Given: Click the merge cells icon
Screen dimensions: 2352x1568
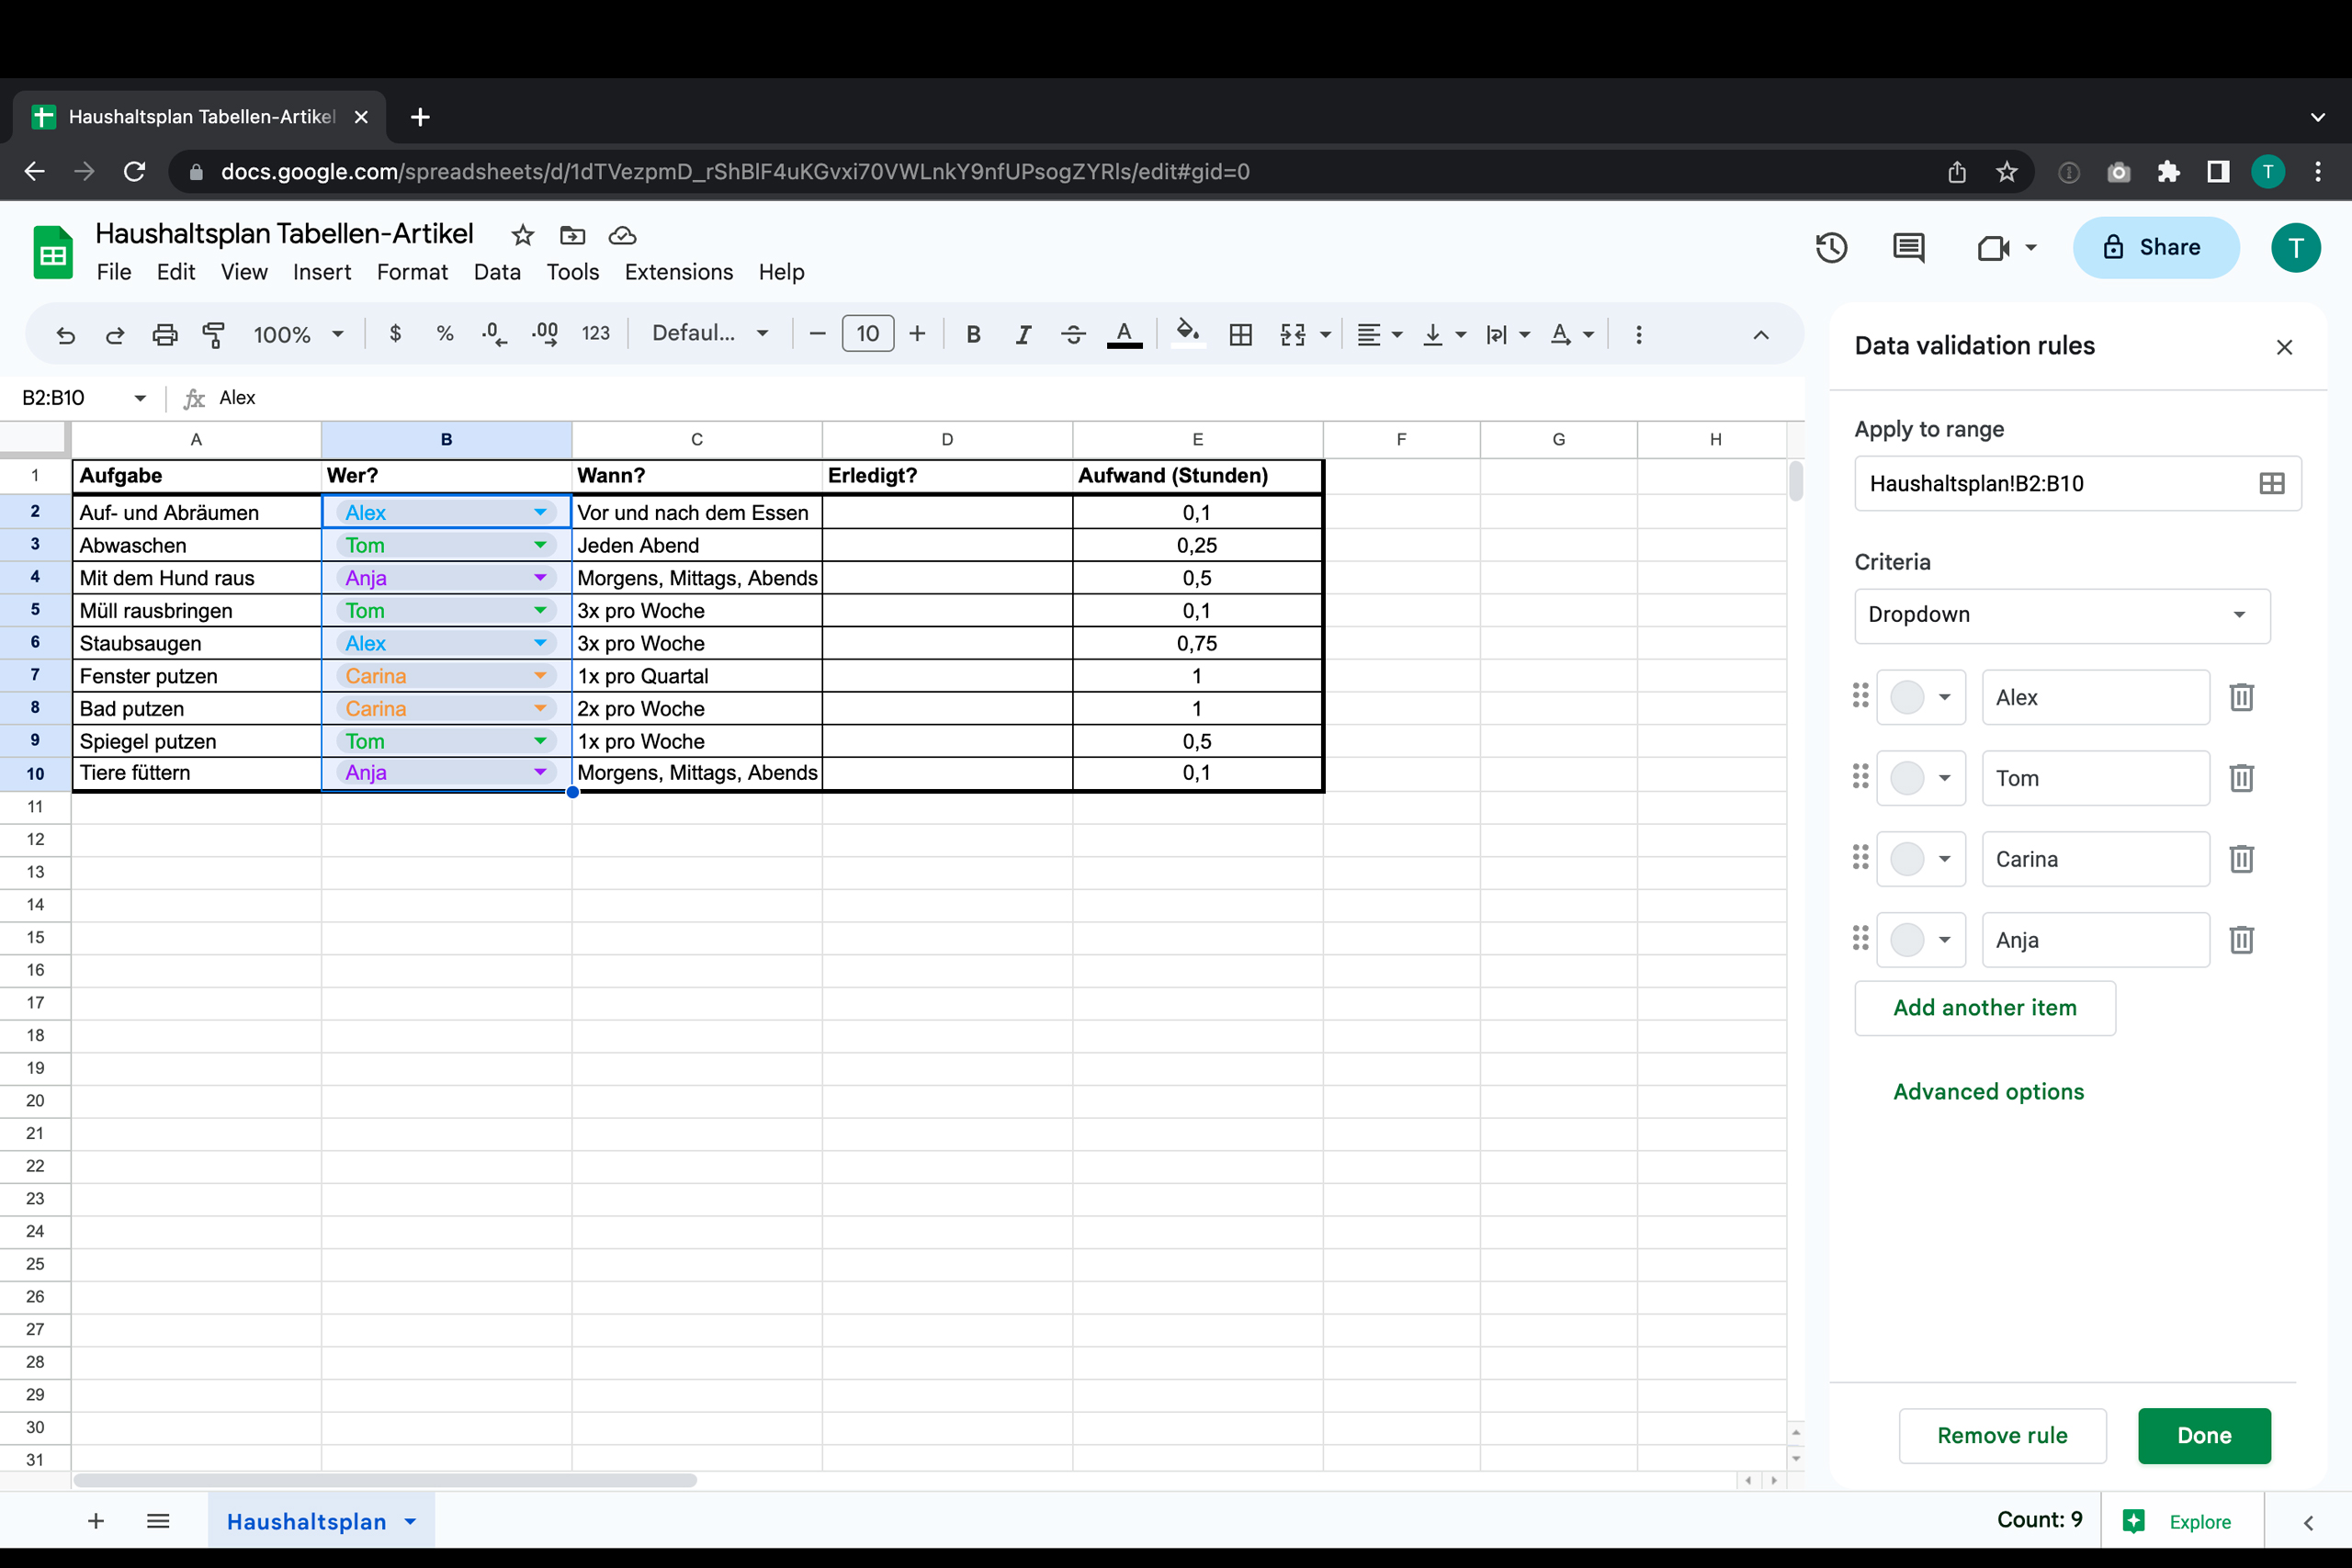Looking at the screenshot, I should (1293, 334).
